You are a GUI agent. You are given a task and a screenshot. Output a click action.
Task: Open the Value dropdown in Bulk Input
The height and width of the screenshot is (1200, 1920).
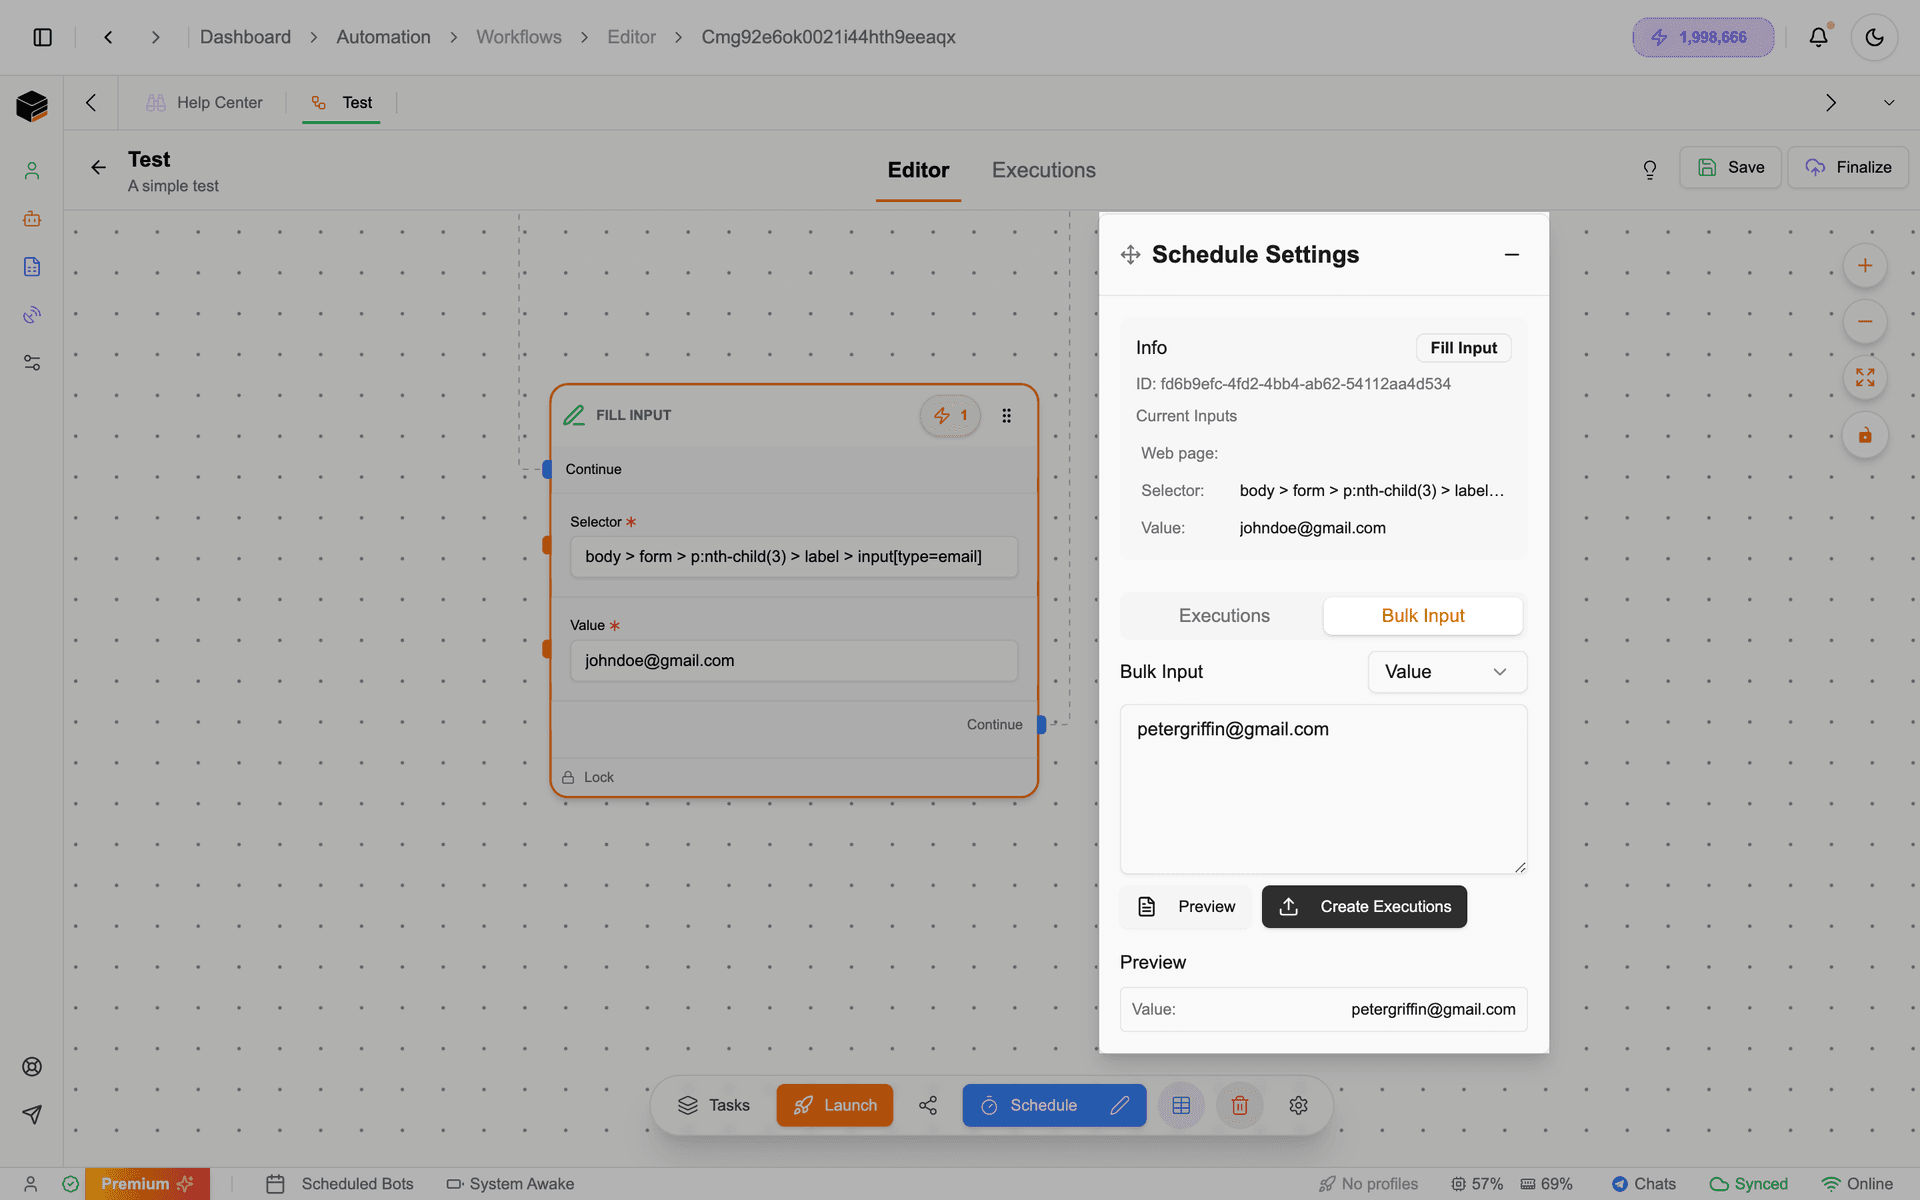pyautogui.click(x=1446, y=671)
